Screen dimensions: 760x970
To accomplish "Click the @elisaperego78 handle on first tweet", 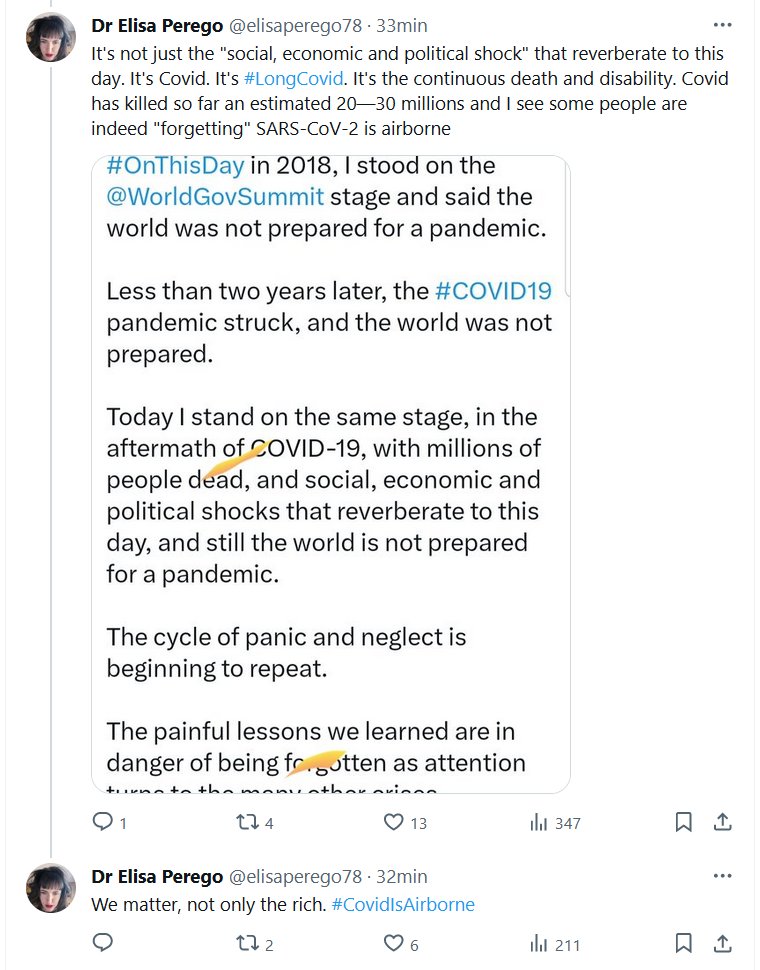I will tap(296, 25).
